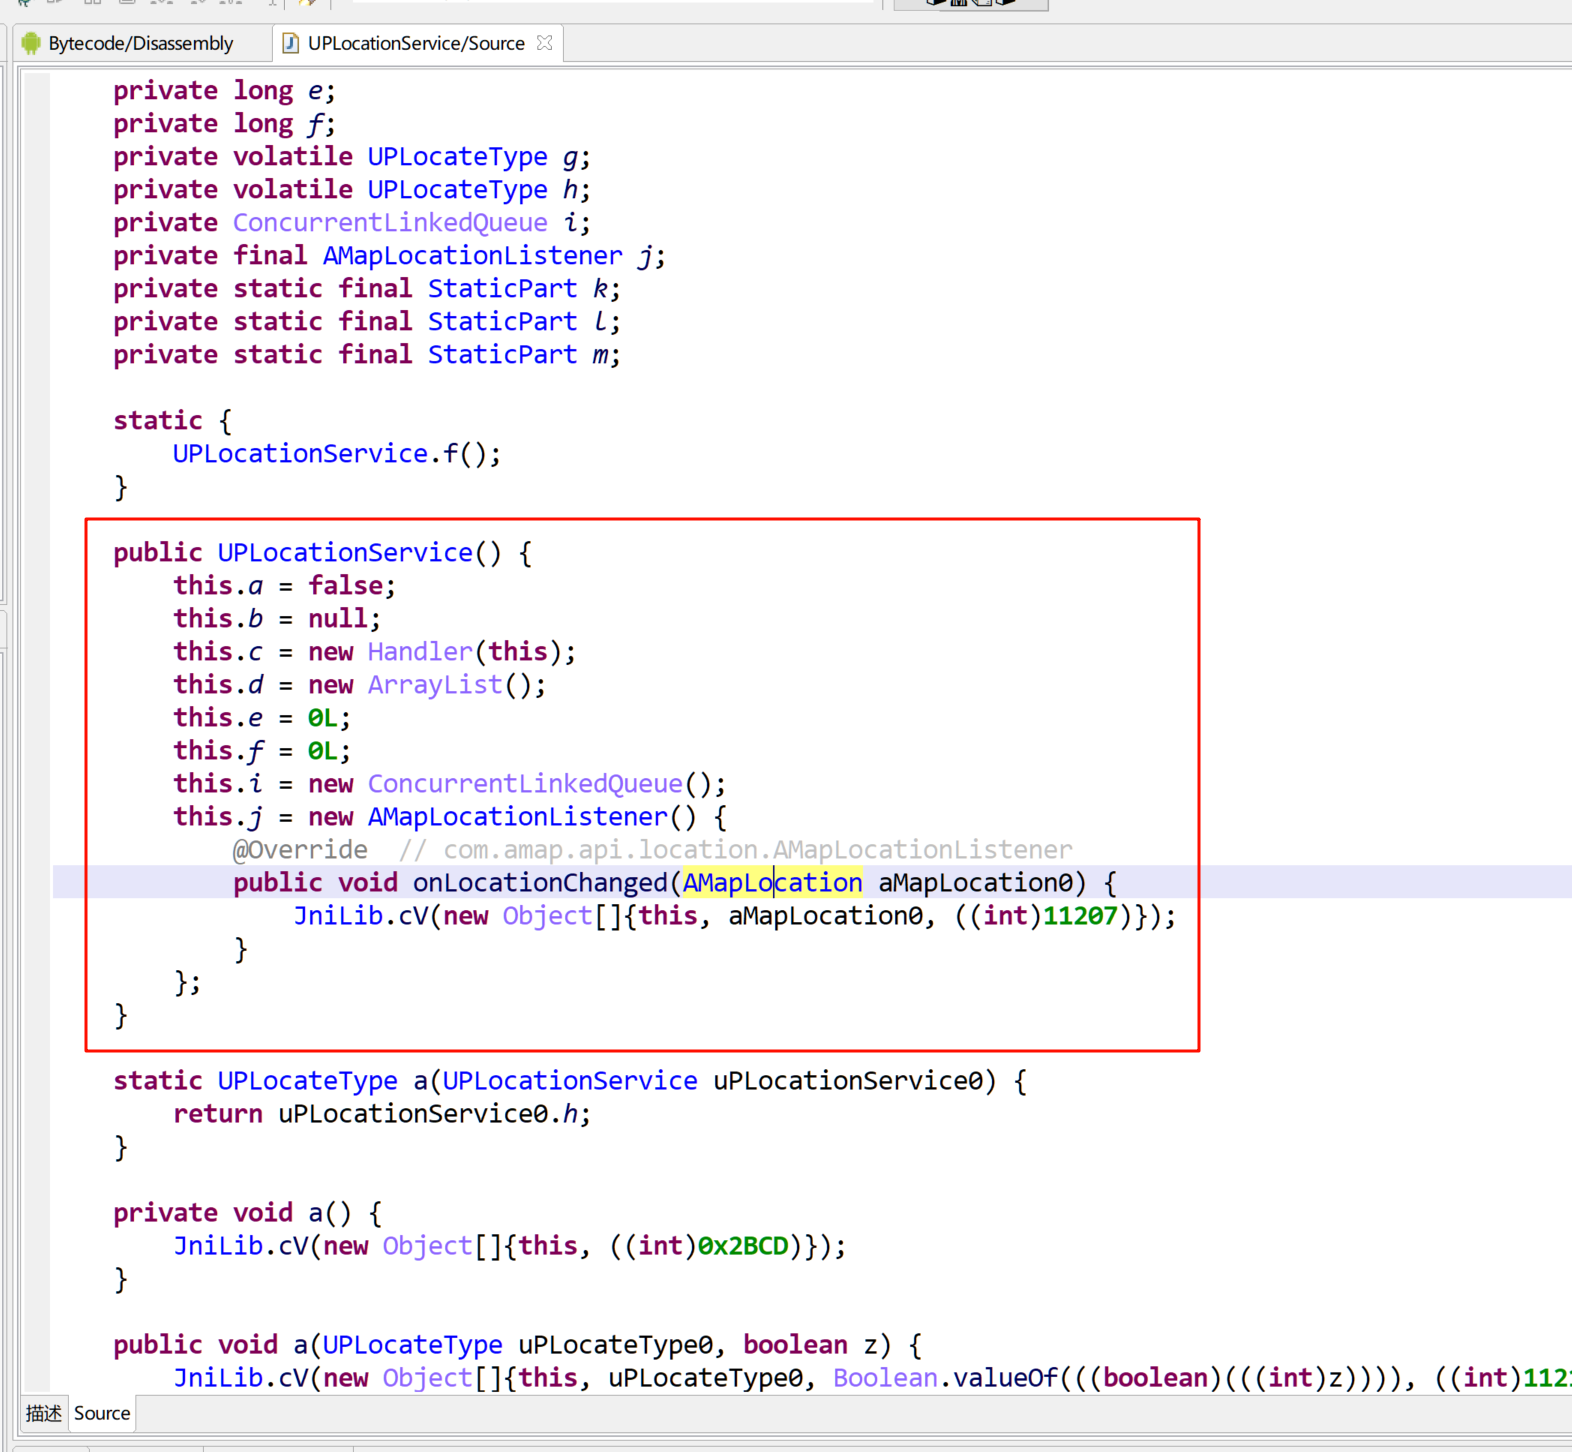The image size is (1572, 1452).
Task: Click the Java file icon on Source tab
Action: click(291, 43)
